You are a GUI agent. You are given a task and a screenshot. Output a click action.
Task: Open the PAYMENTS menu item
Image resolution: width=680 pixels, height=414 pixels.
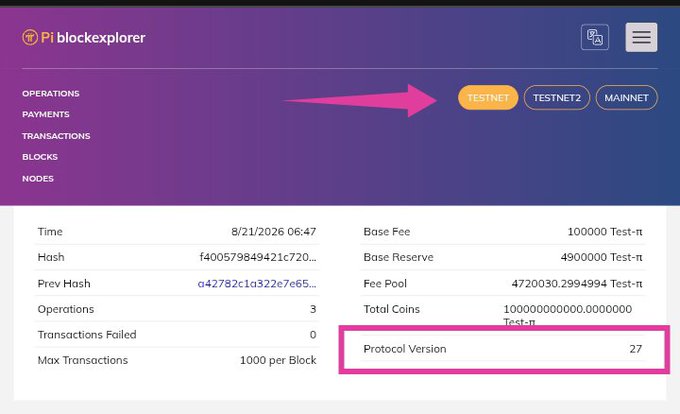46,114
